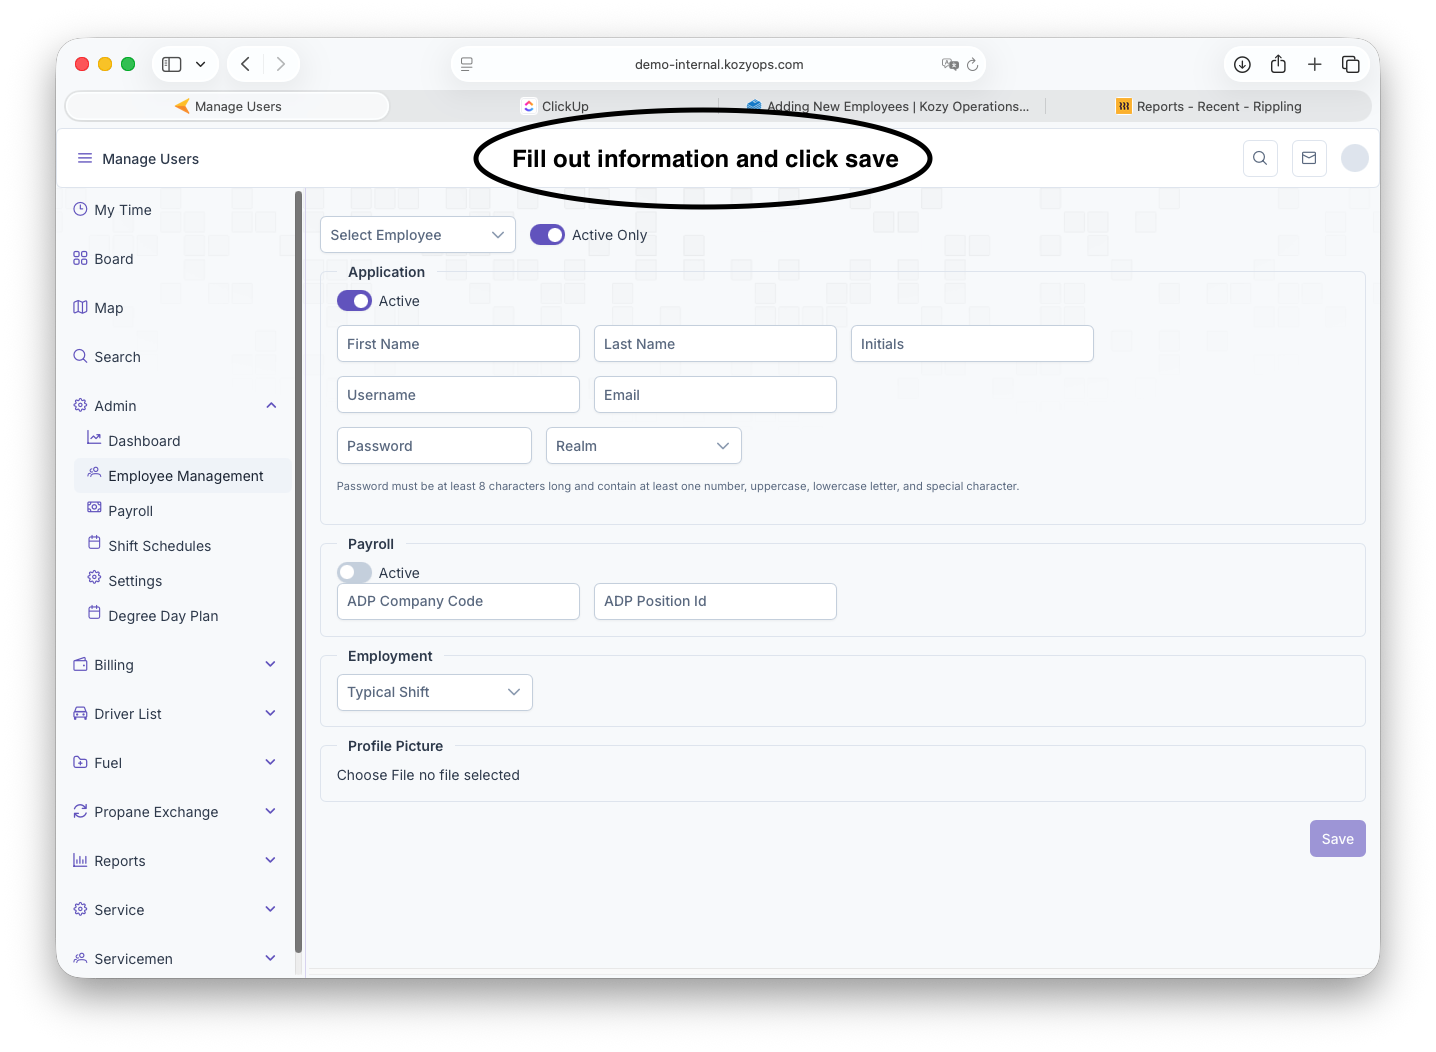Open the mail envelope icon in header

1309,158
